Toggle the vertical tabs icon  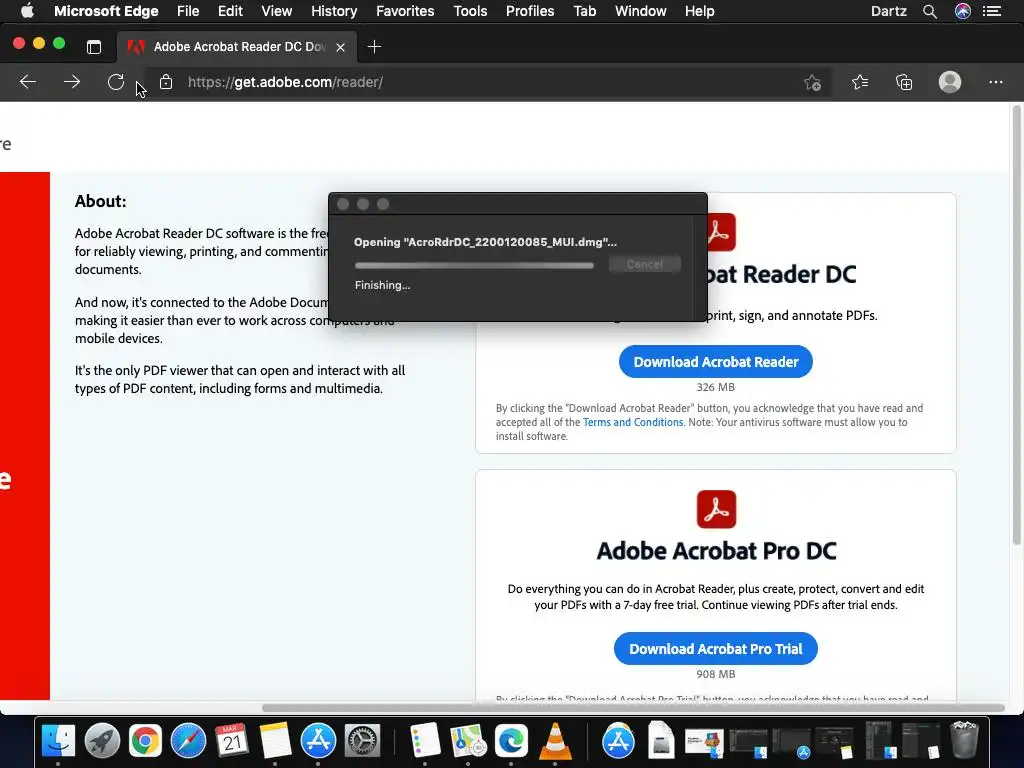tap(94, 47)
